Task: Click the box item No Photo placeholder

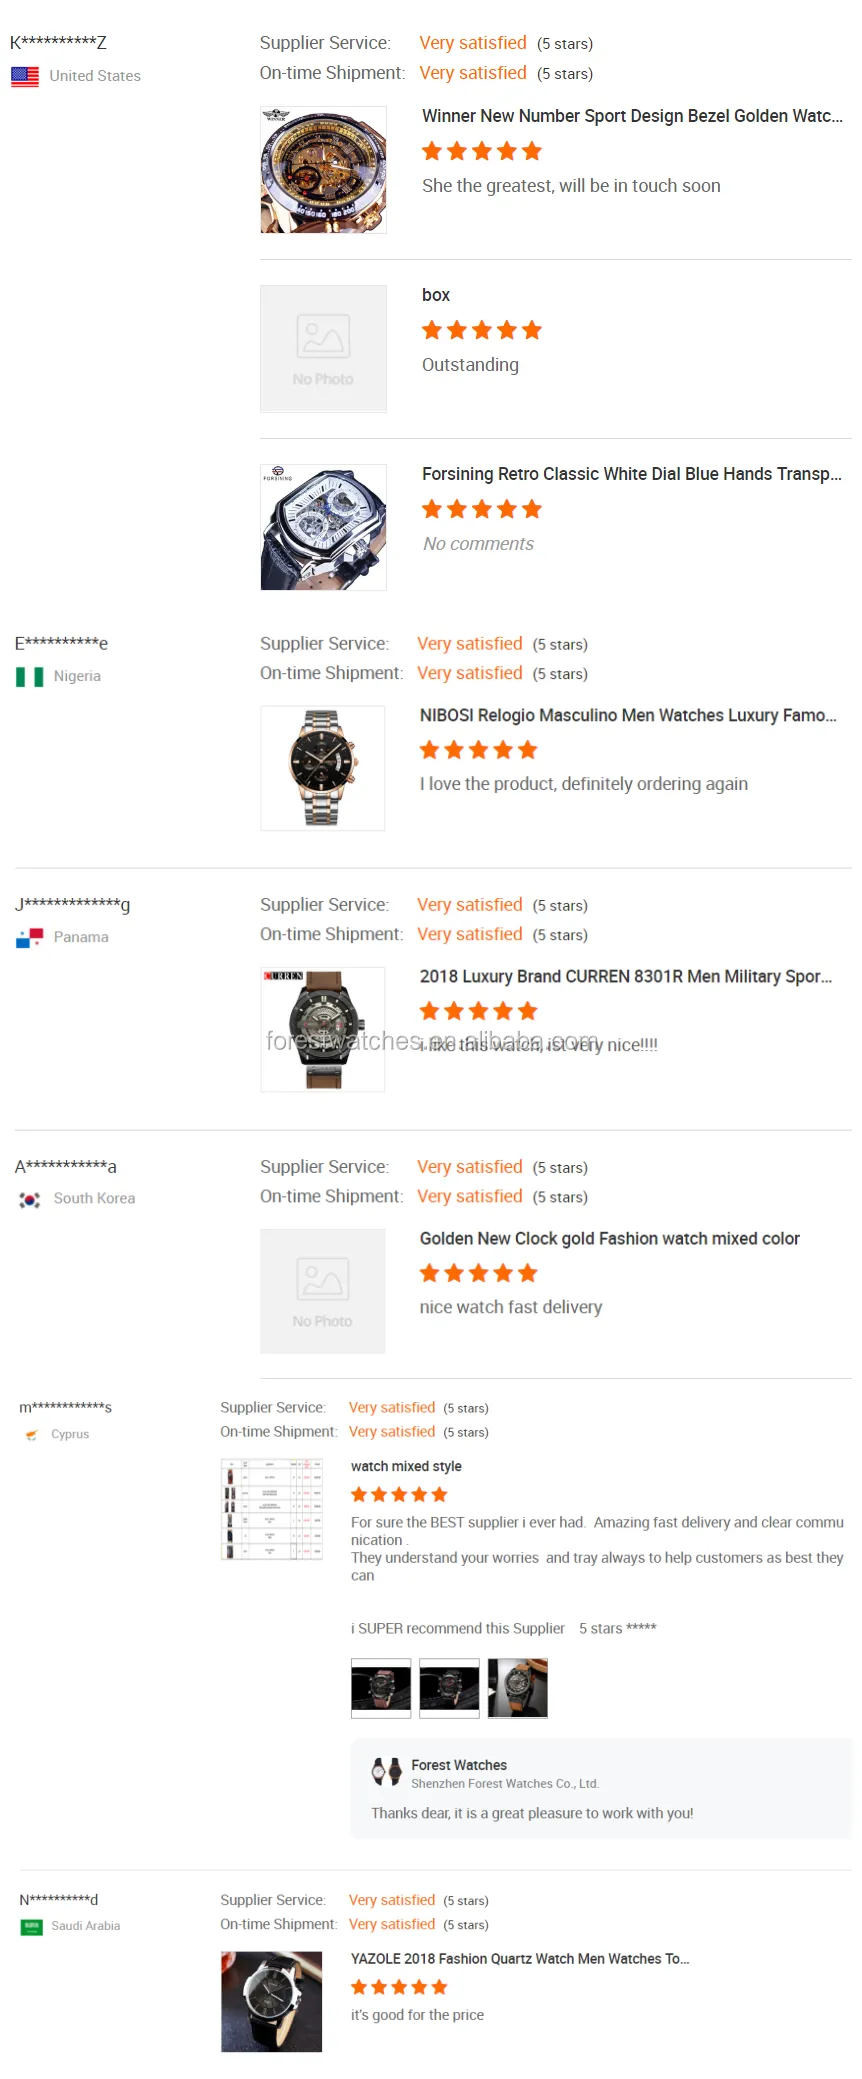Action: [323, 349]
